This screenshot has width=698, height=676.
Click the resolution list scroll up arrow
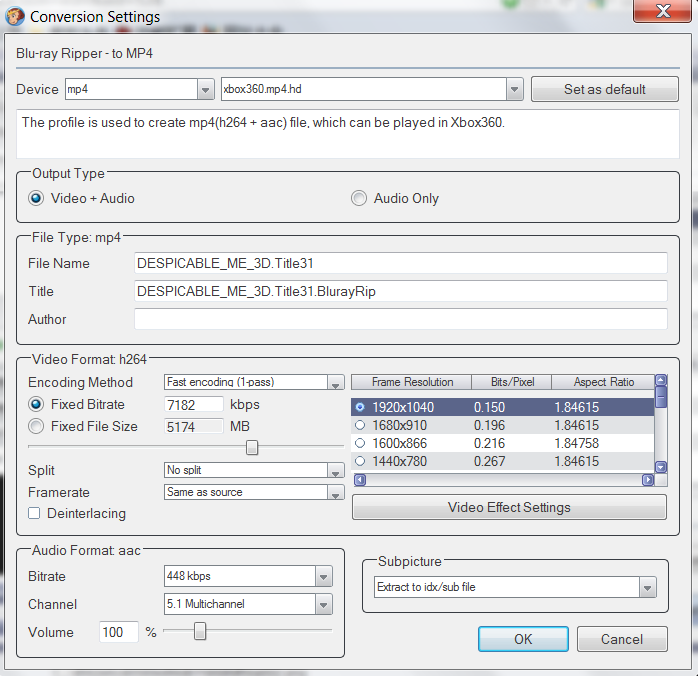pos(661,380)
